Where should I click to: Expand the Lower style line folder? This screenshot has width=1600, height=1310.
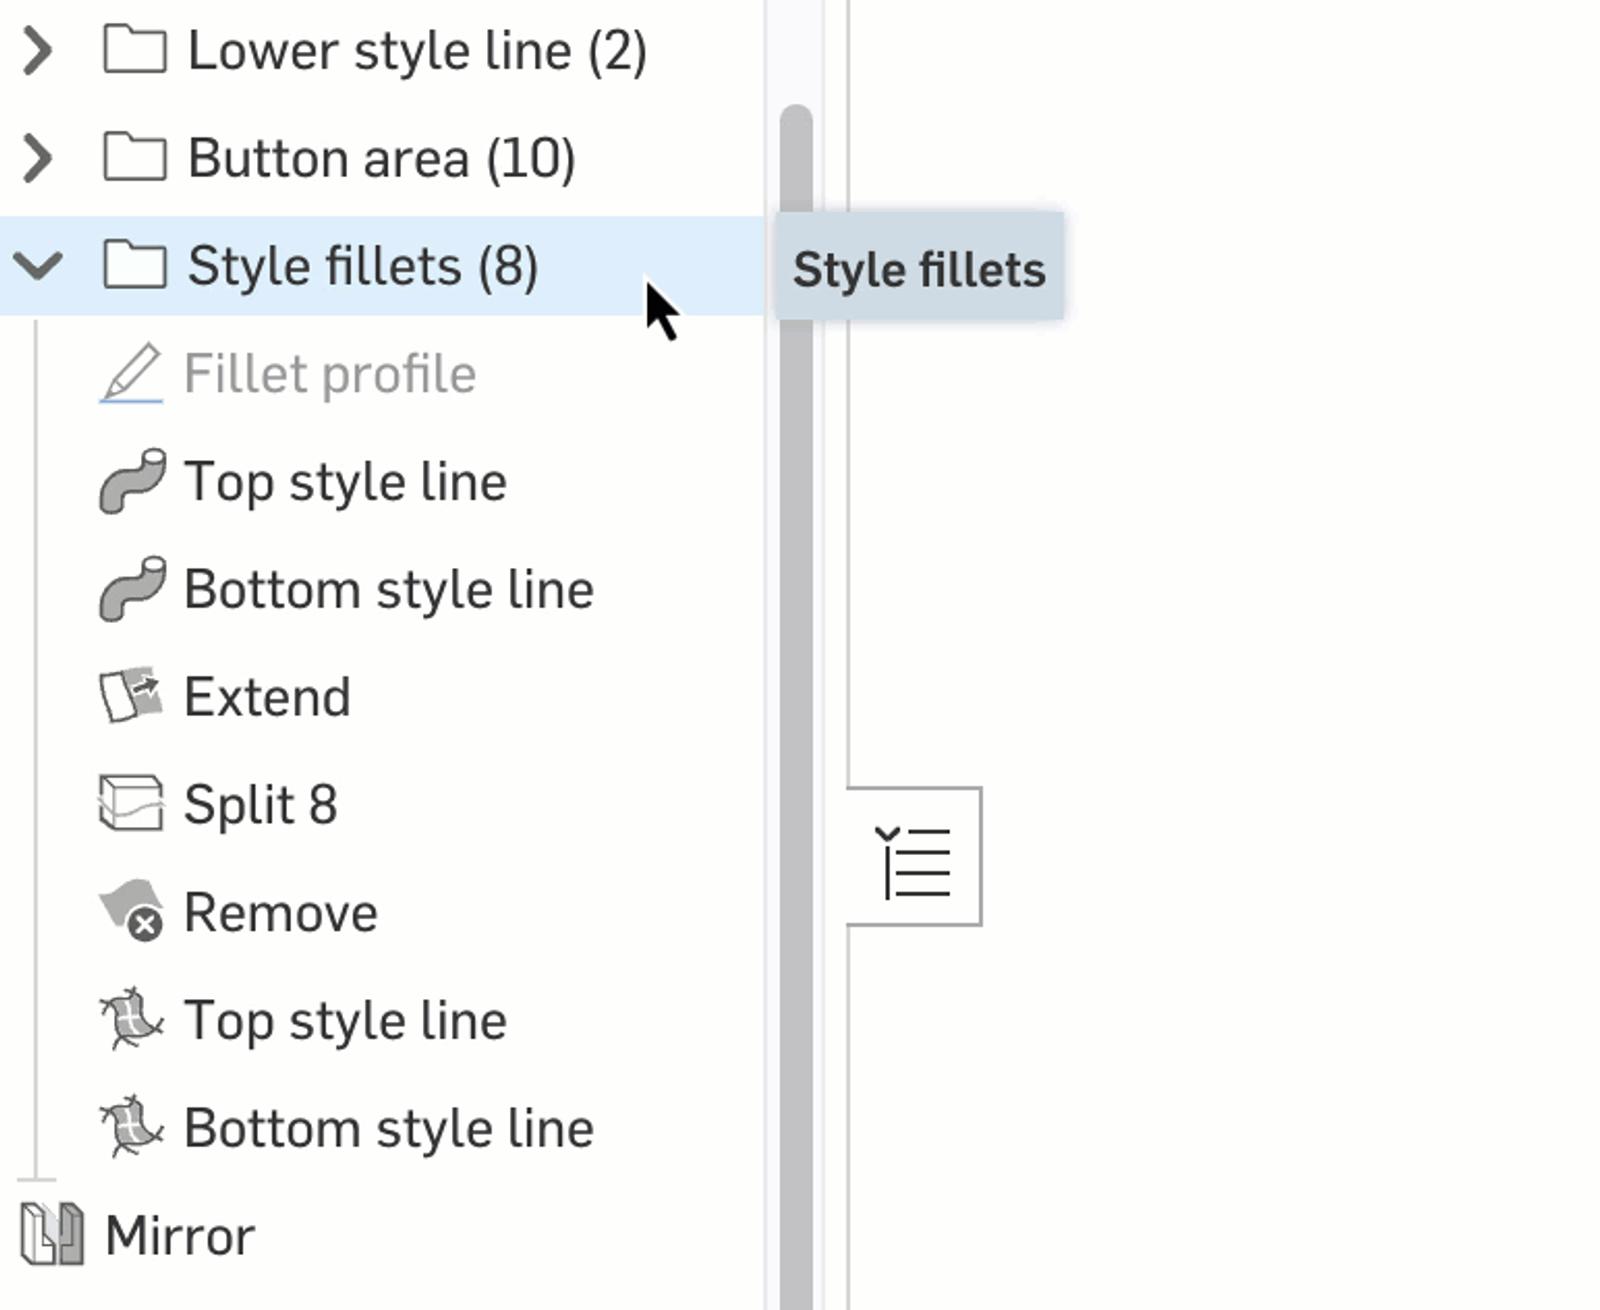point(38,50)
